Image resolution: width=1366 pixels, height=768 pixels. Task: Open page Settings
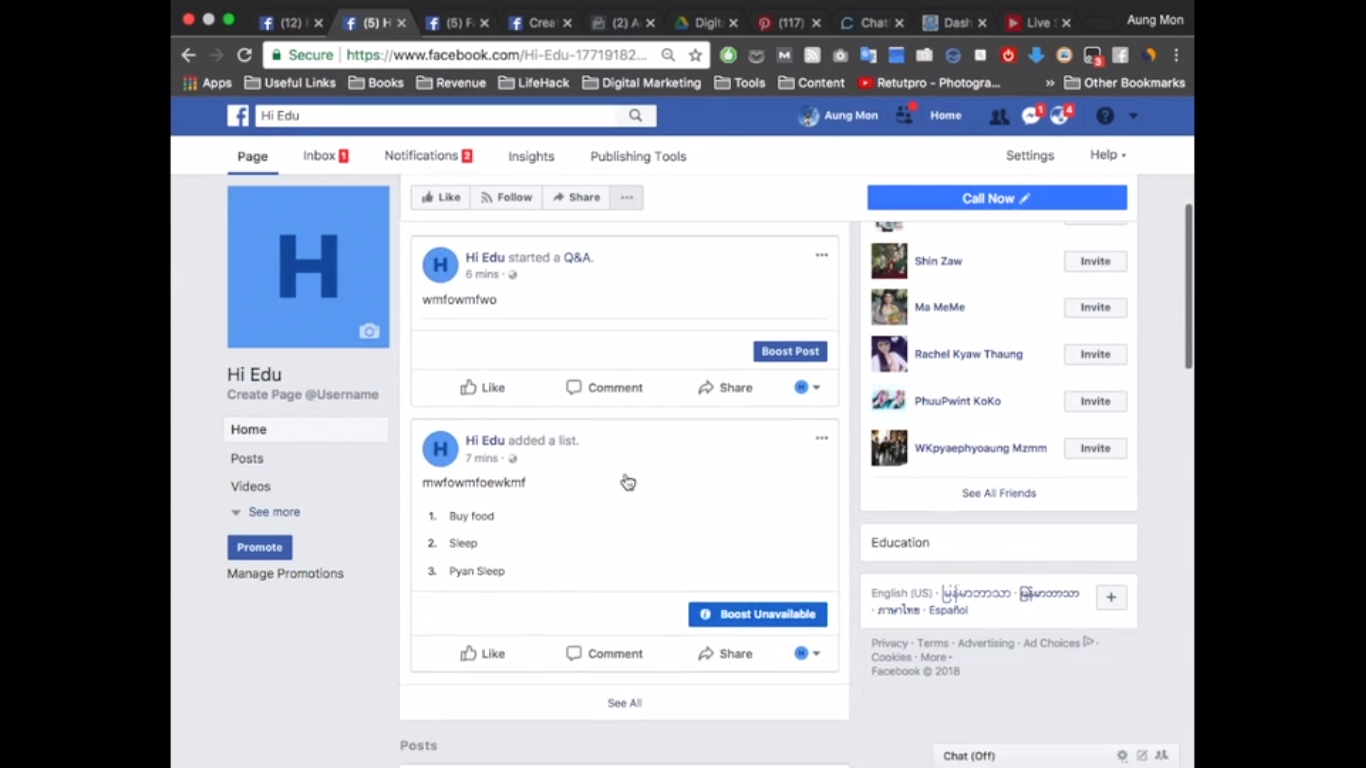point(1030,155)
